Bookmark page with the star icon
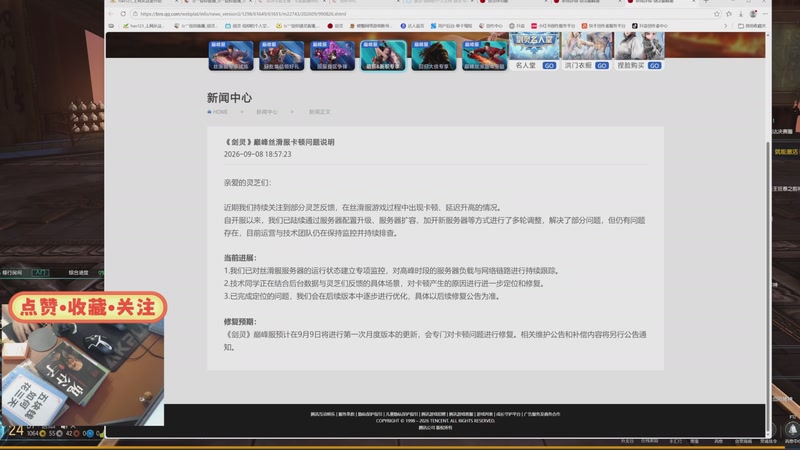800x450 pixels. click(x=717, y=14)
